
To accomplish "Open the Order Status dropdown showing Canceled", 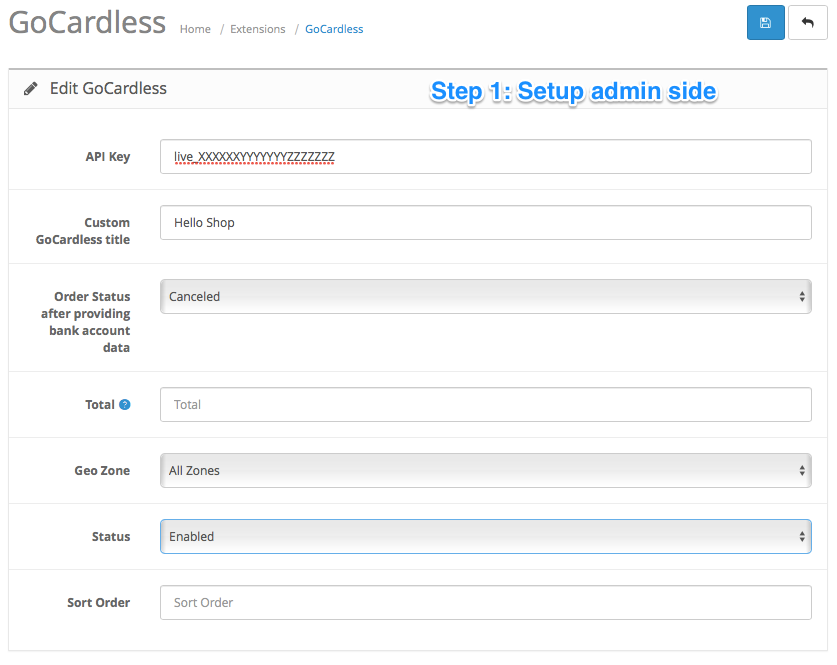I will pyautogui.click(x=486, y=296).
